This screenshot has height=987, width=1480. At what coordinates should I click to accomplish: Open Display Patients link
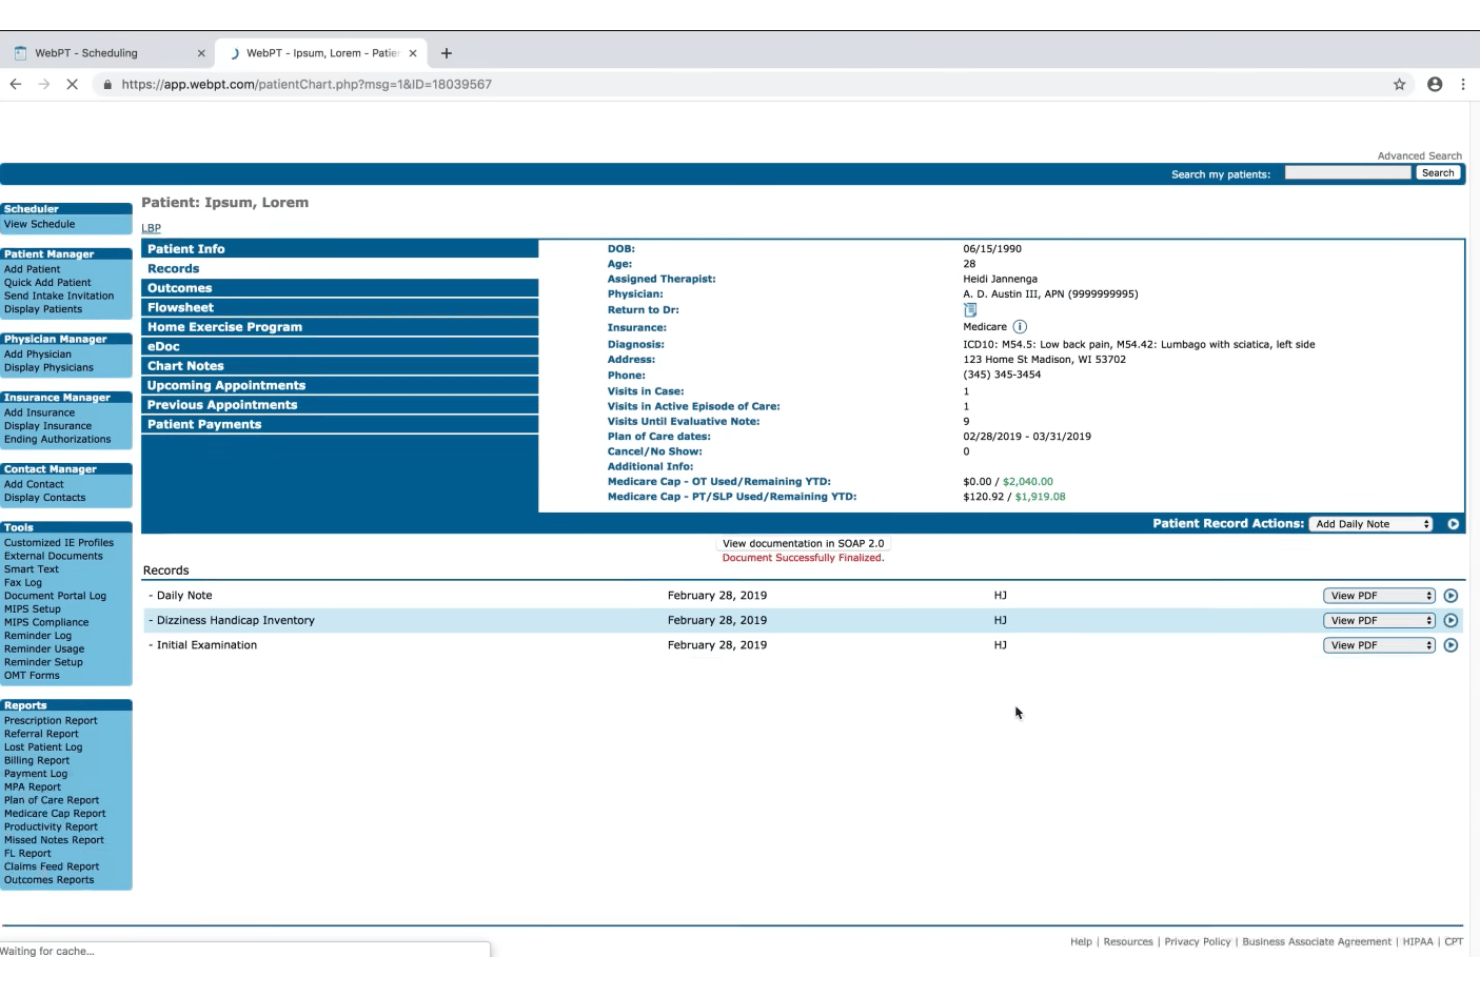(43, 310)
